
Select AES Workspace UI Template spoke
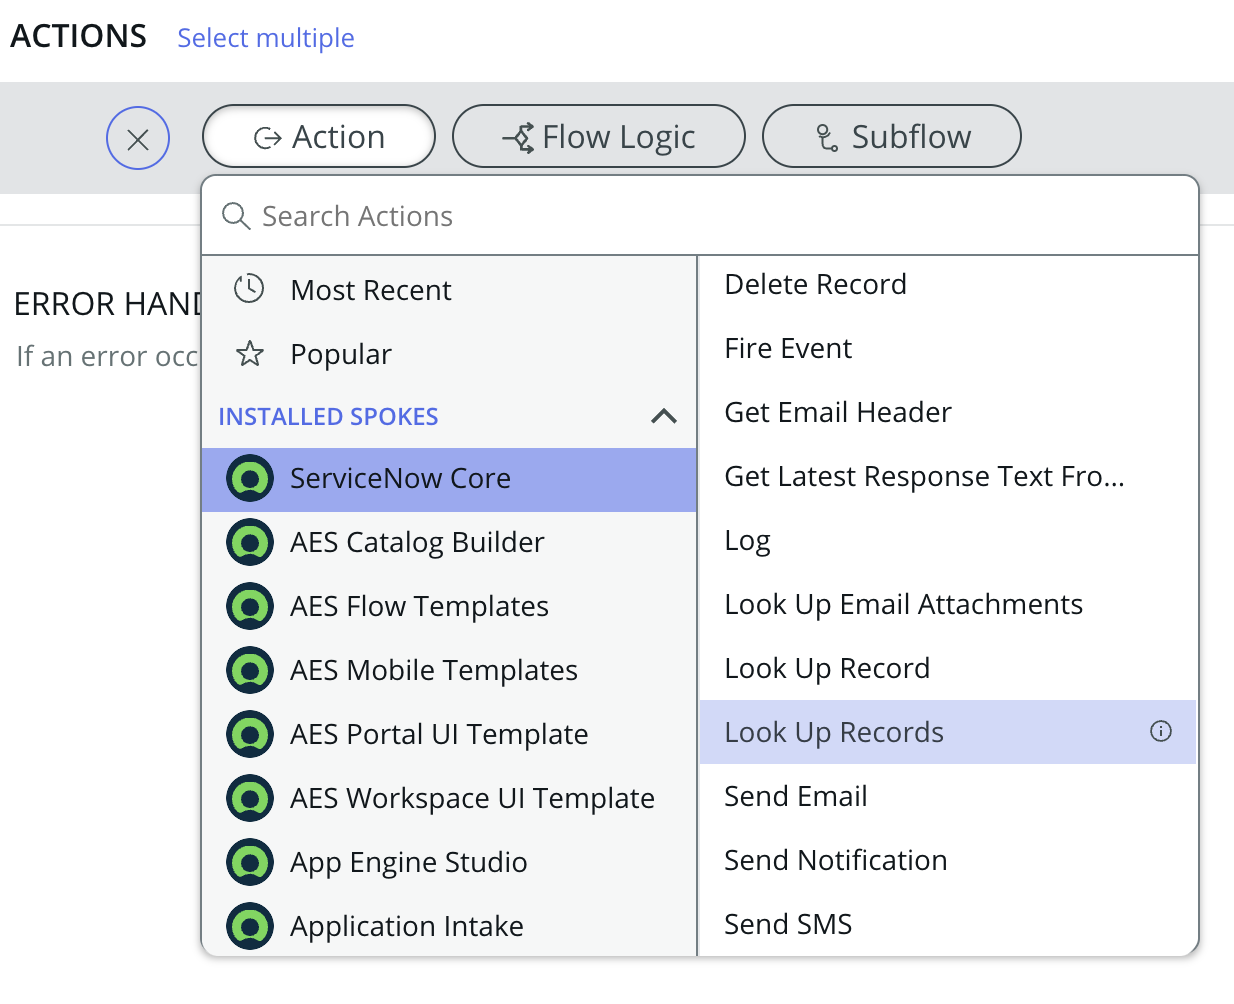click(x=472, y=798)
